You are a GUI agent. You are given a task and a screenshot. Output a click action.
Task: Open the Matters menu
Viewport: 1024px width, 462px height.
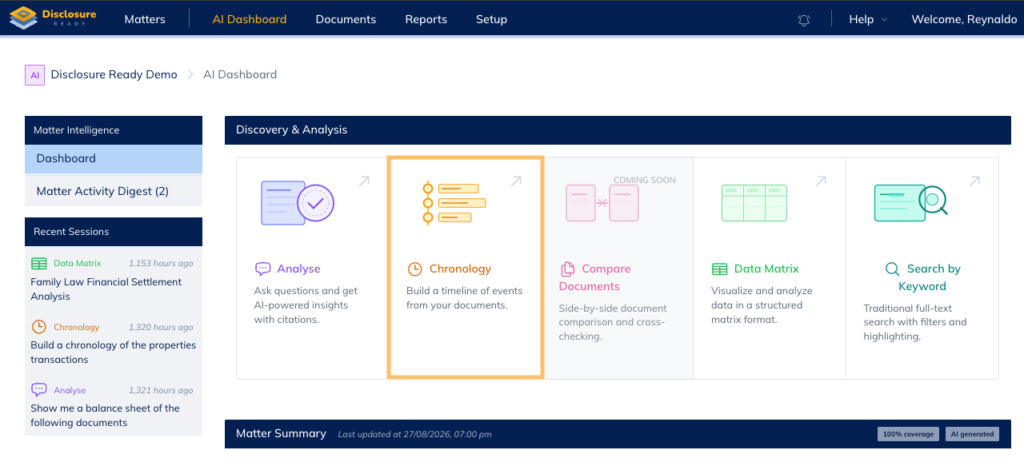coord(144,20)
